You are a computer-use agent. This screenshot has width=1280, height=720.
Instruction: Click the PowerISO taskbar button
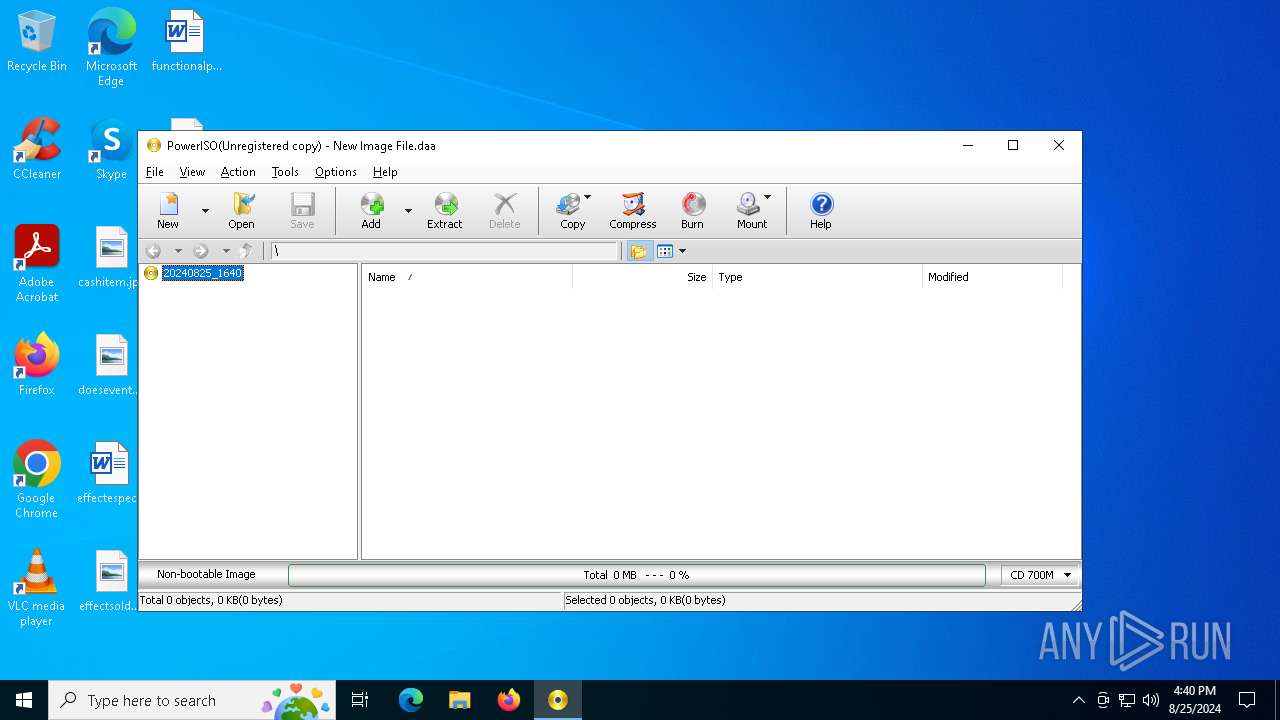(558, 700)
